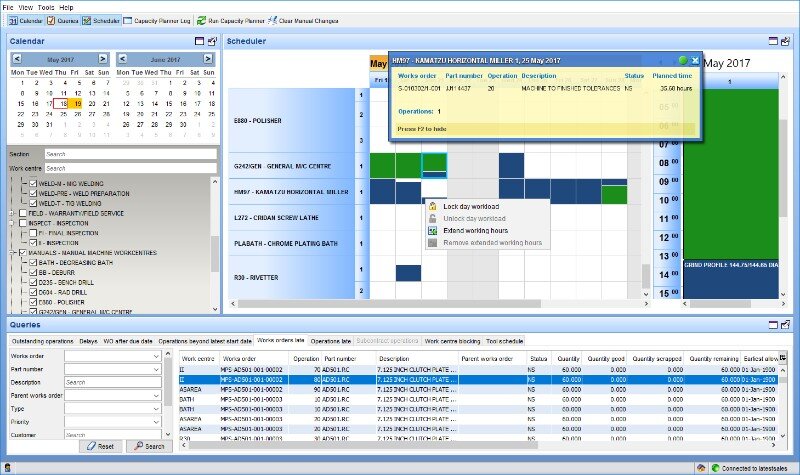
Task: Detach the Calendar panel with pop-out icon
Action: [x=199, y=41]
